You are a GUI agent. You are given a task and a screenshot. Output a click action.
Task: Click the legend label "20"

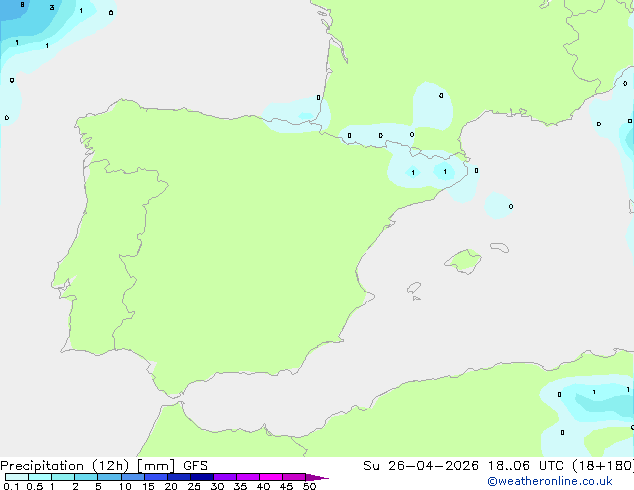point(171,486)
